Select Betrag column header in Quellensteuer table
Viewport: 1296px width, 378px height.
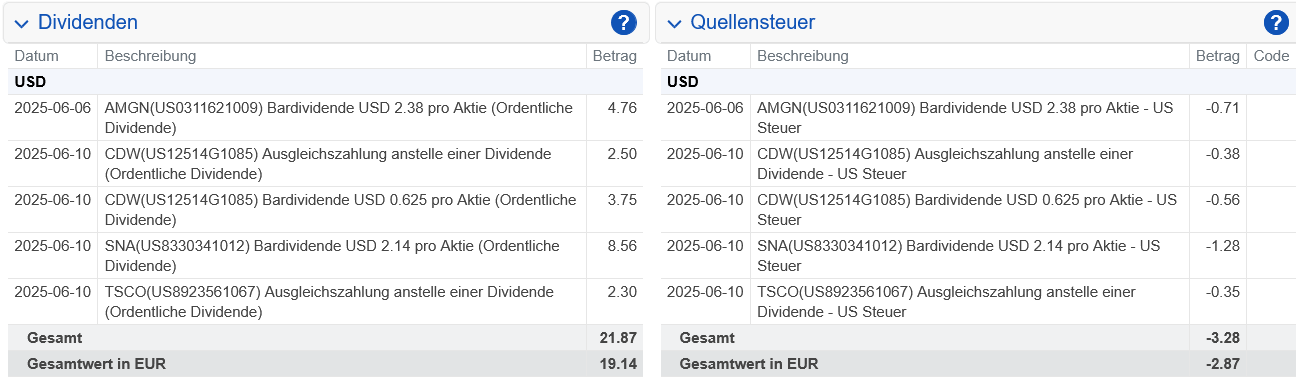1218,56
